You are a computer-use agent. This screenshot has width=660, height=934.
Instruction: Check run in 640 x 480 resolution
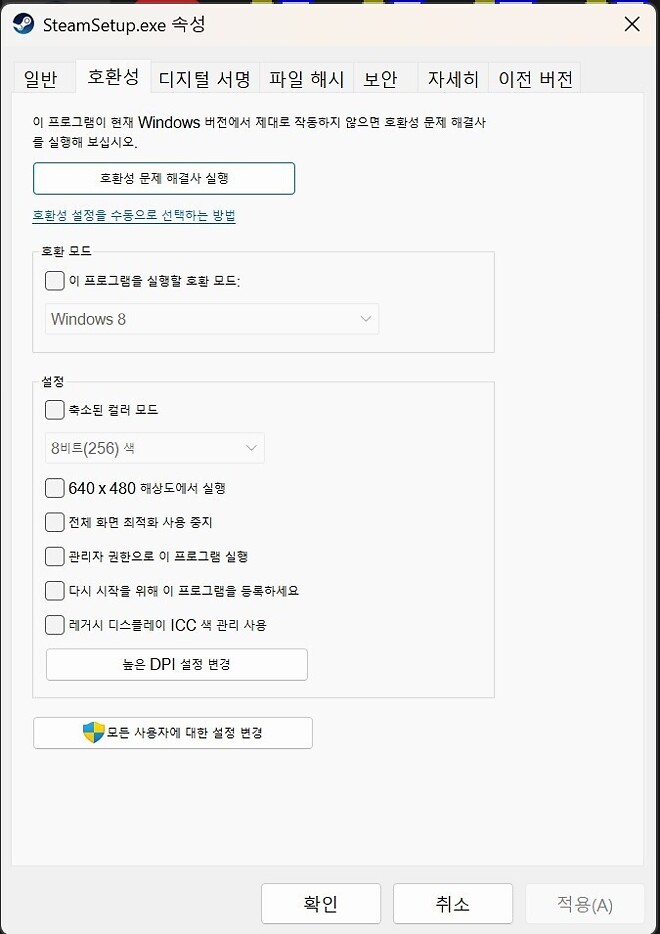[55, 488]
